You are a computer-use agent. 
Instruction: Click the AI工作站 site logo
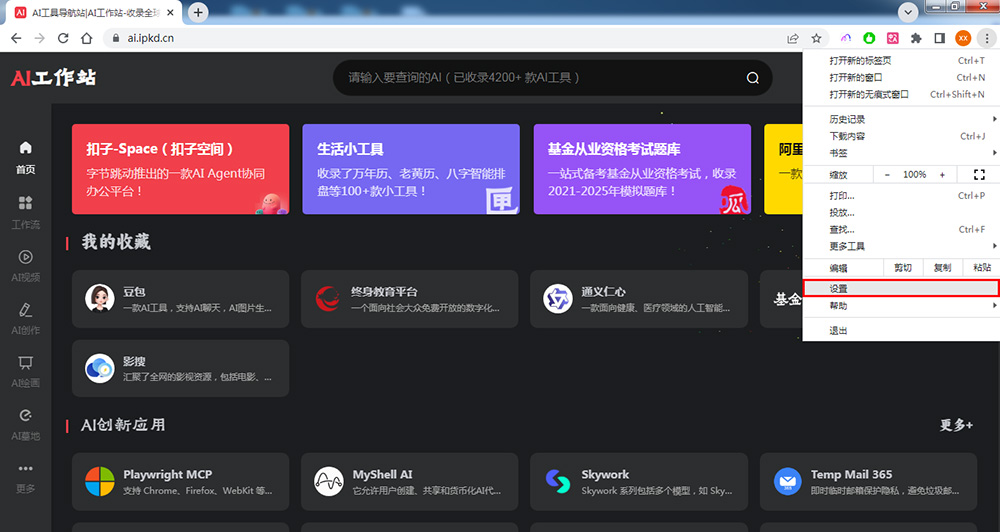click(54, 78)
